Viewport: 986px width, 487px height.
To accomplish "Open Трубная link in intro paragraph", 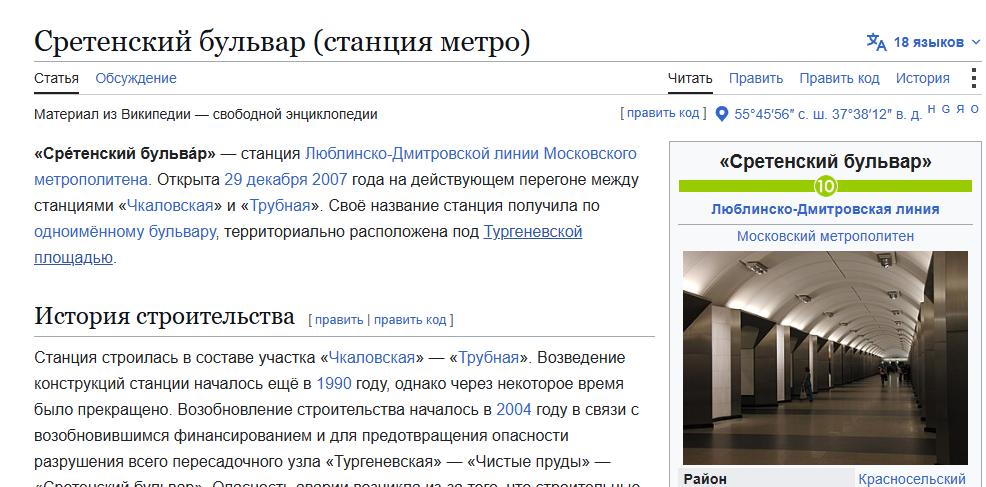I will point(280,206).
